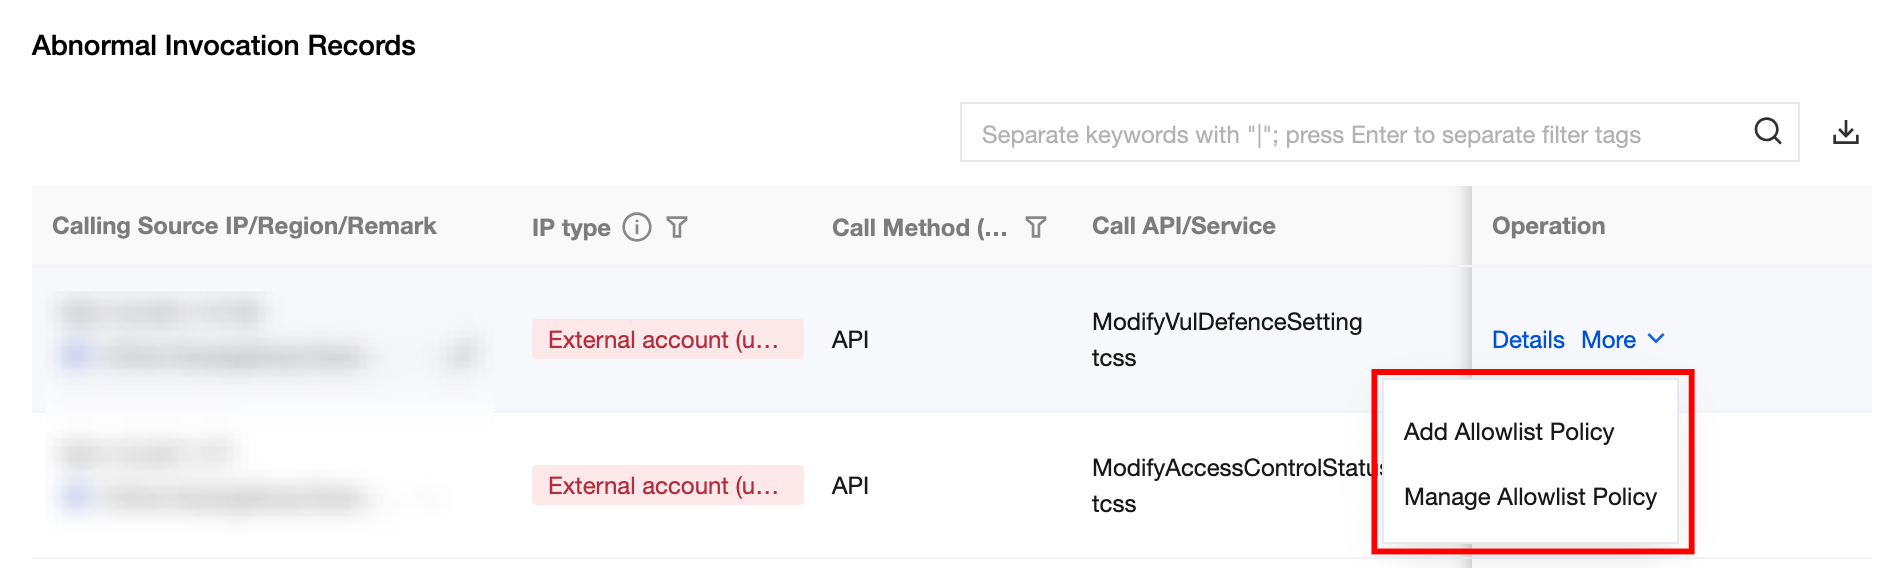Click the IP type info icon
Viewport: 1902px width, 568px height.
(x=637, y=227)
